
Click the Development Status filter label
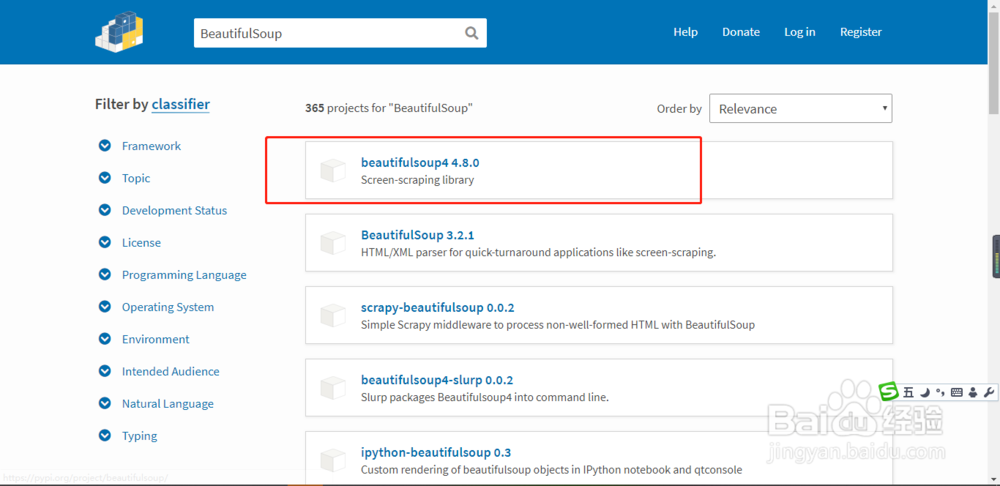tap(174, 210)
